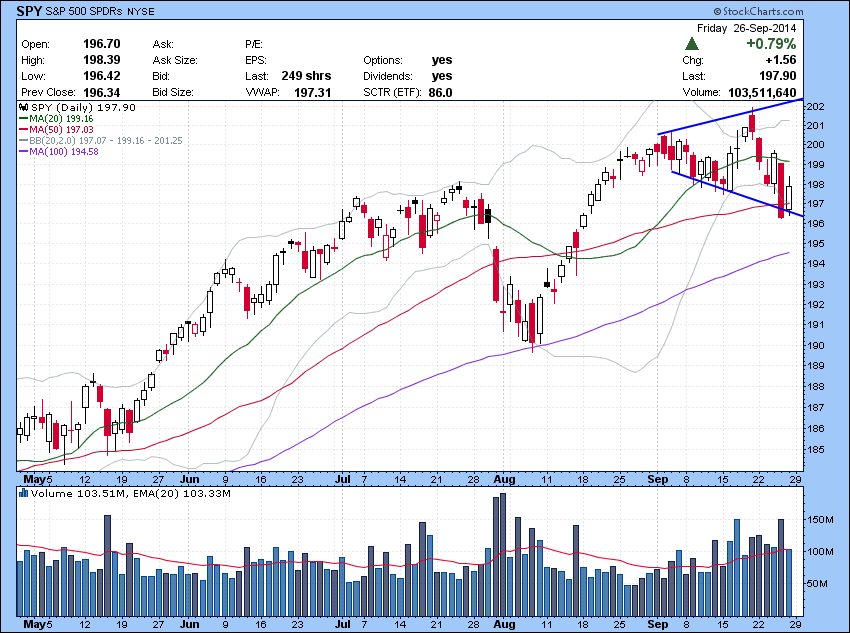The image size is (850, 633).
Task: Click the MA(100) 194.58 legend text
Action: (64, 152)
